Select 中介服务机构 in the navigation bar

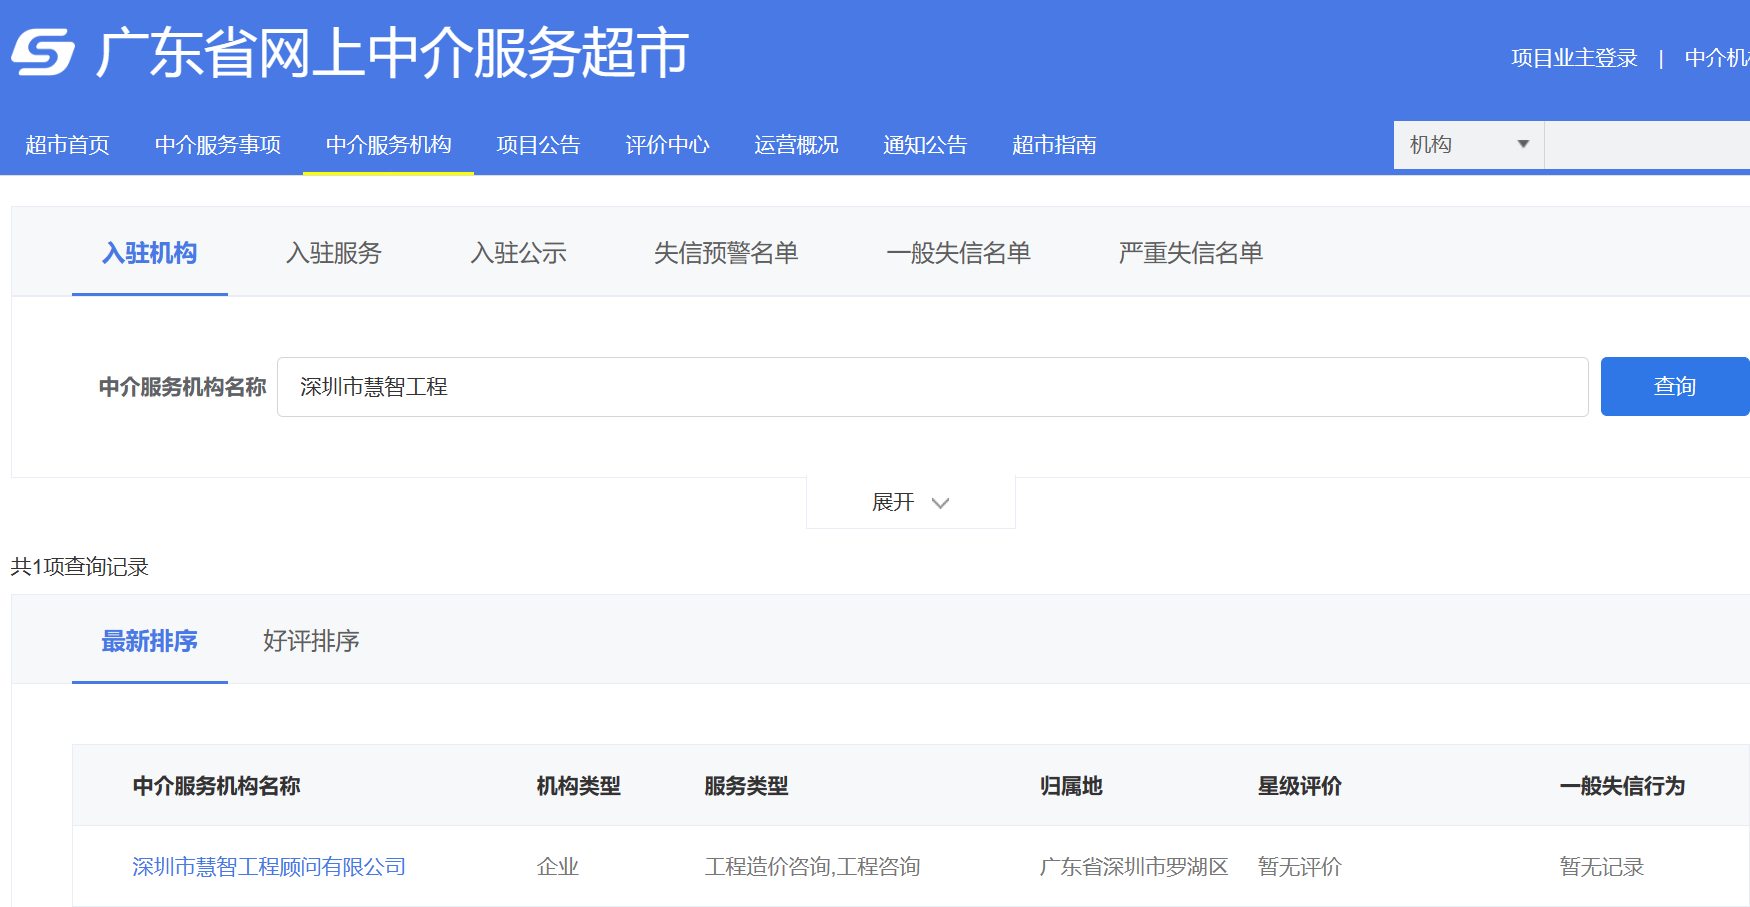[x=388, y=145]
